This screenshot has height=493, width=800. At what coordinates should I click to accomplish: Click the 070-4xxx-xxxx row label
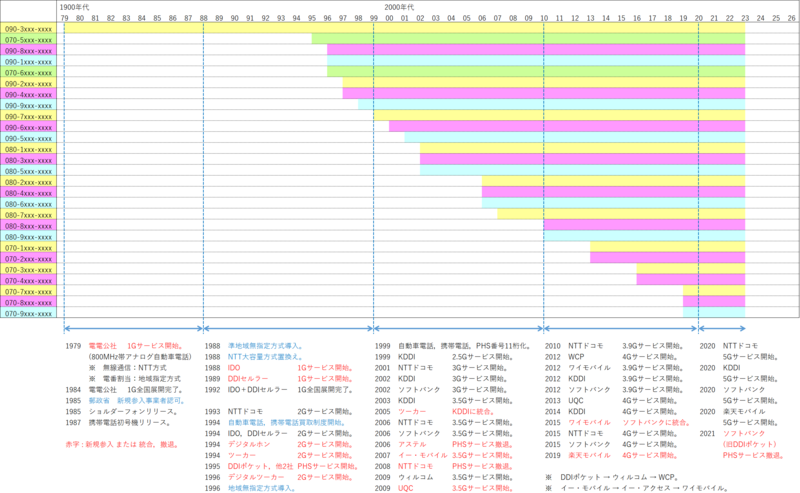coord(29,281)
